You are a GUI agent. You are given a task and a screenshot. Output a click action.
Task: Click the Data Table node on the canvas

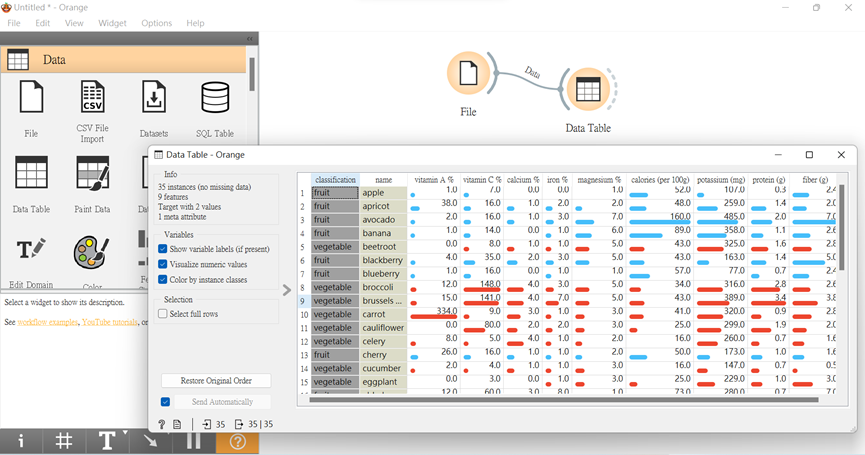(588, 89)
